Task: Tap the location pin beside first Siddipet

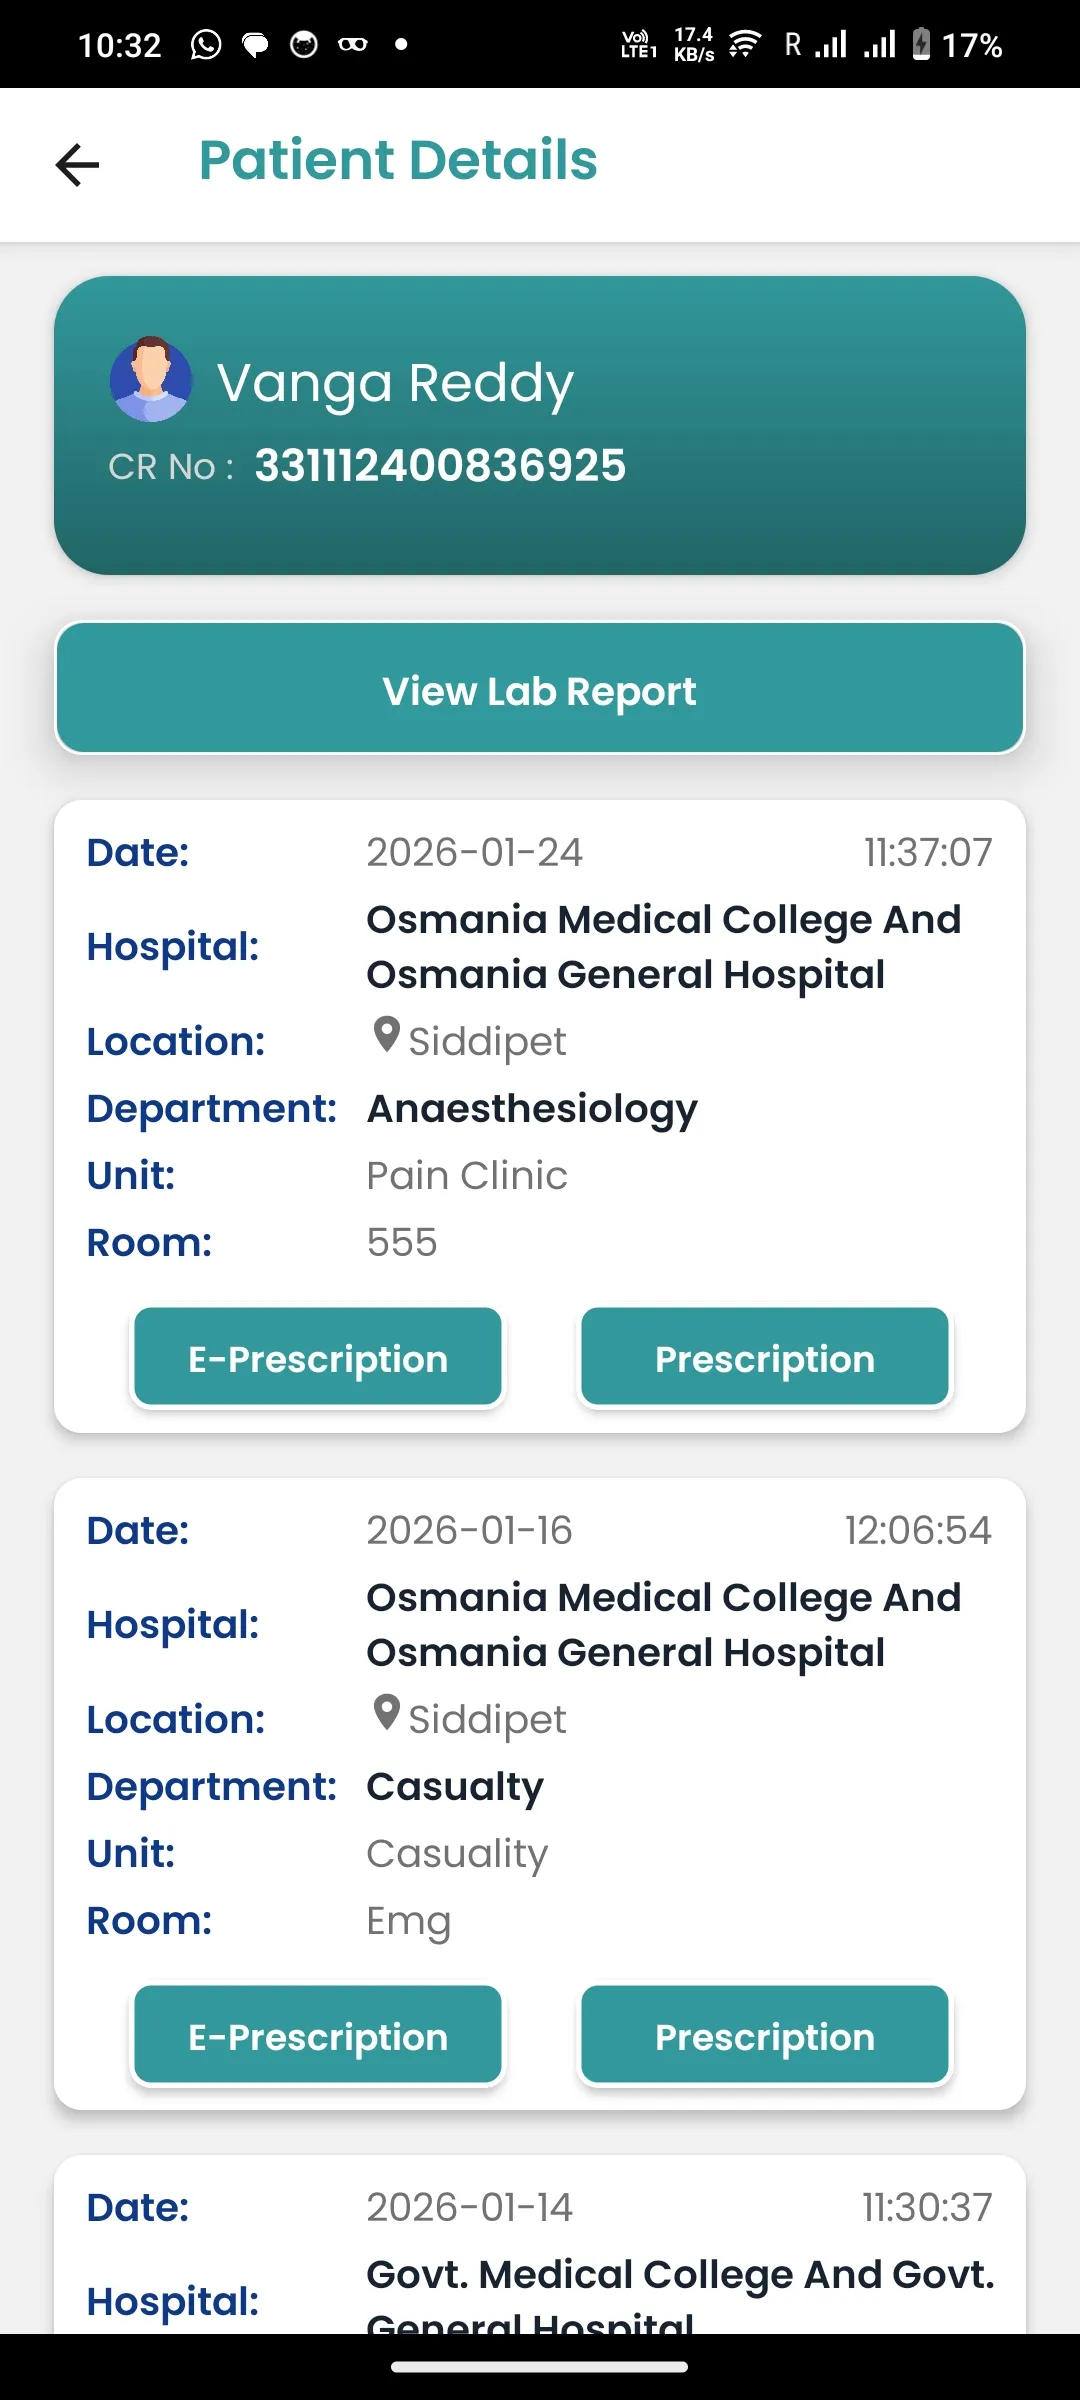Action: click(x=386, y=1036)
